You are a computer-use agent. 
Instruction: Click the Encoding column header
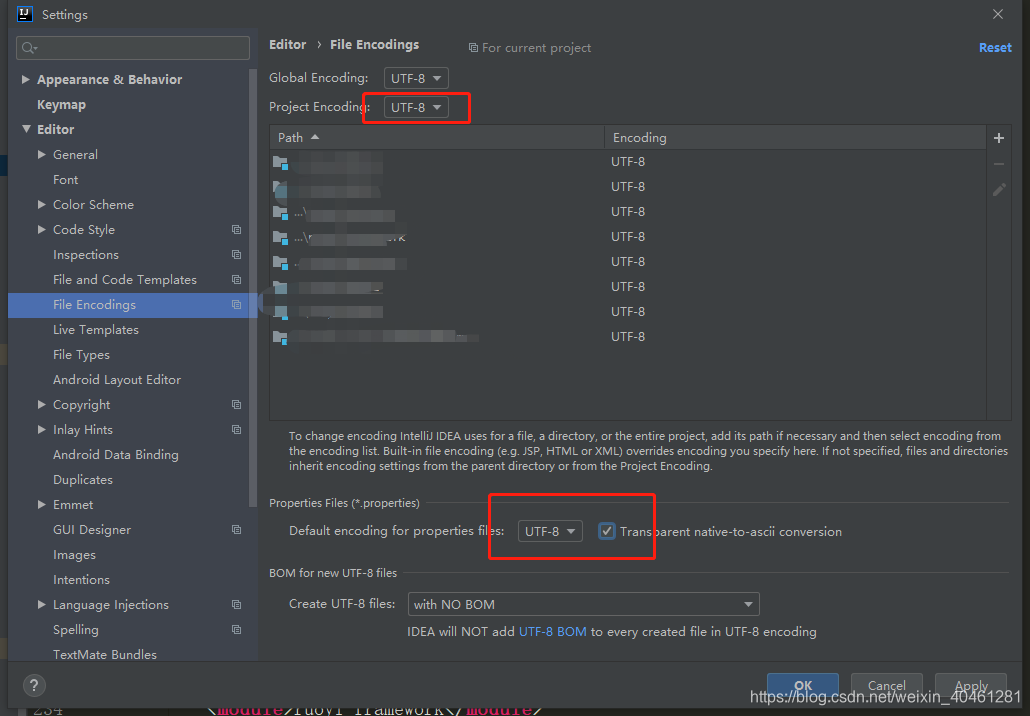(795, 137)
